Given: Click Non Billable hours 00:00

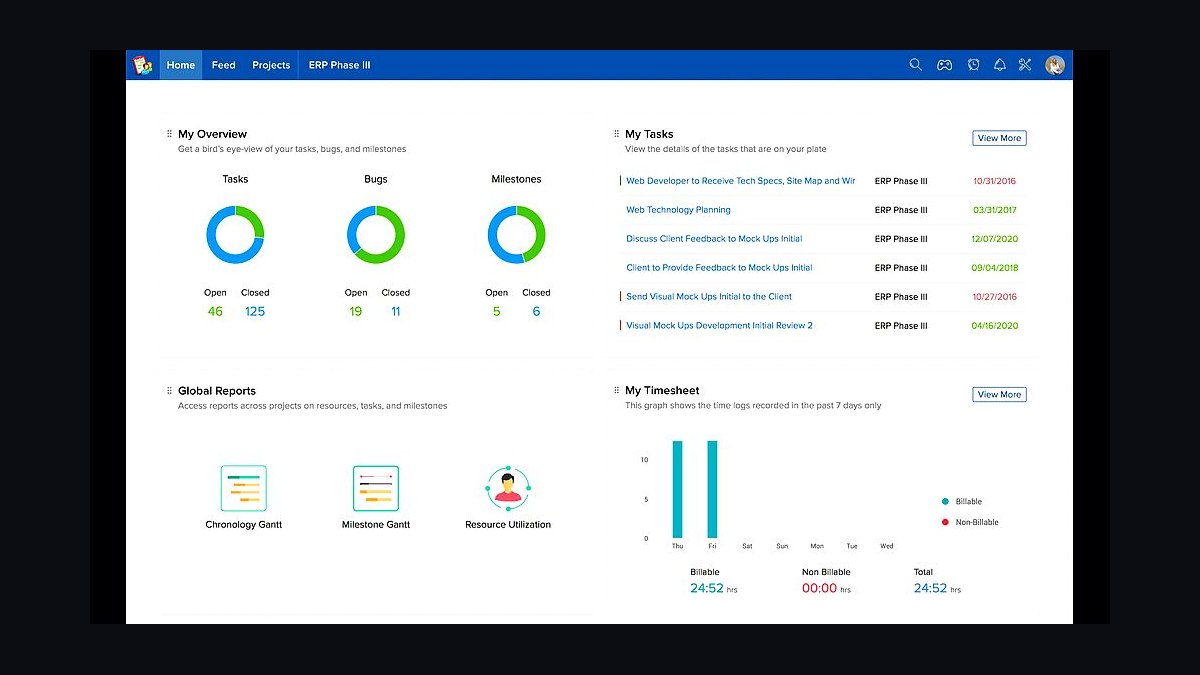Looking at the screenshot, I should coord(819,588).
